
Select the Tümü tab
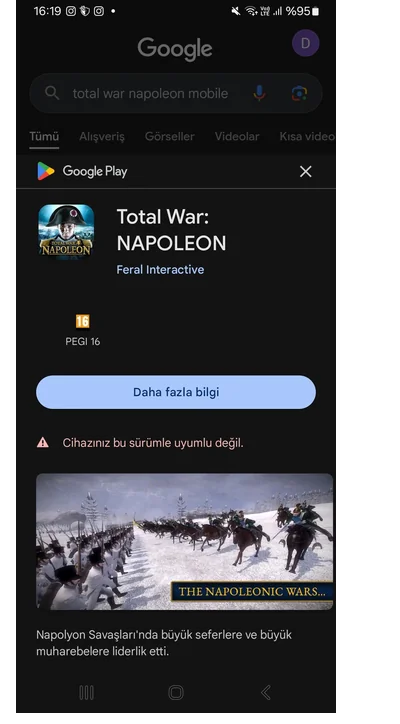pyautogui.click(x=44, y=137)
